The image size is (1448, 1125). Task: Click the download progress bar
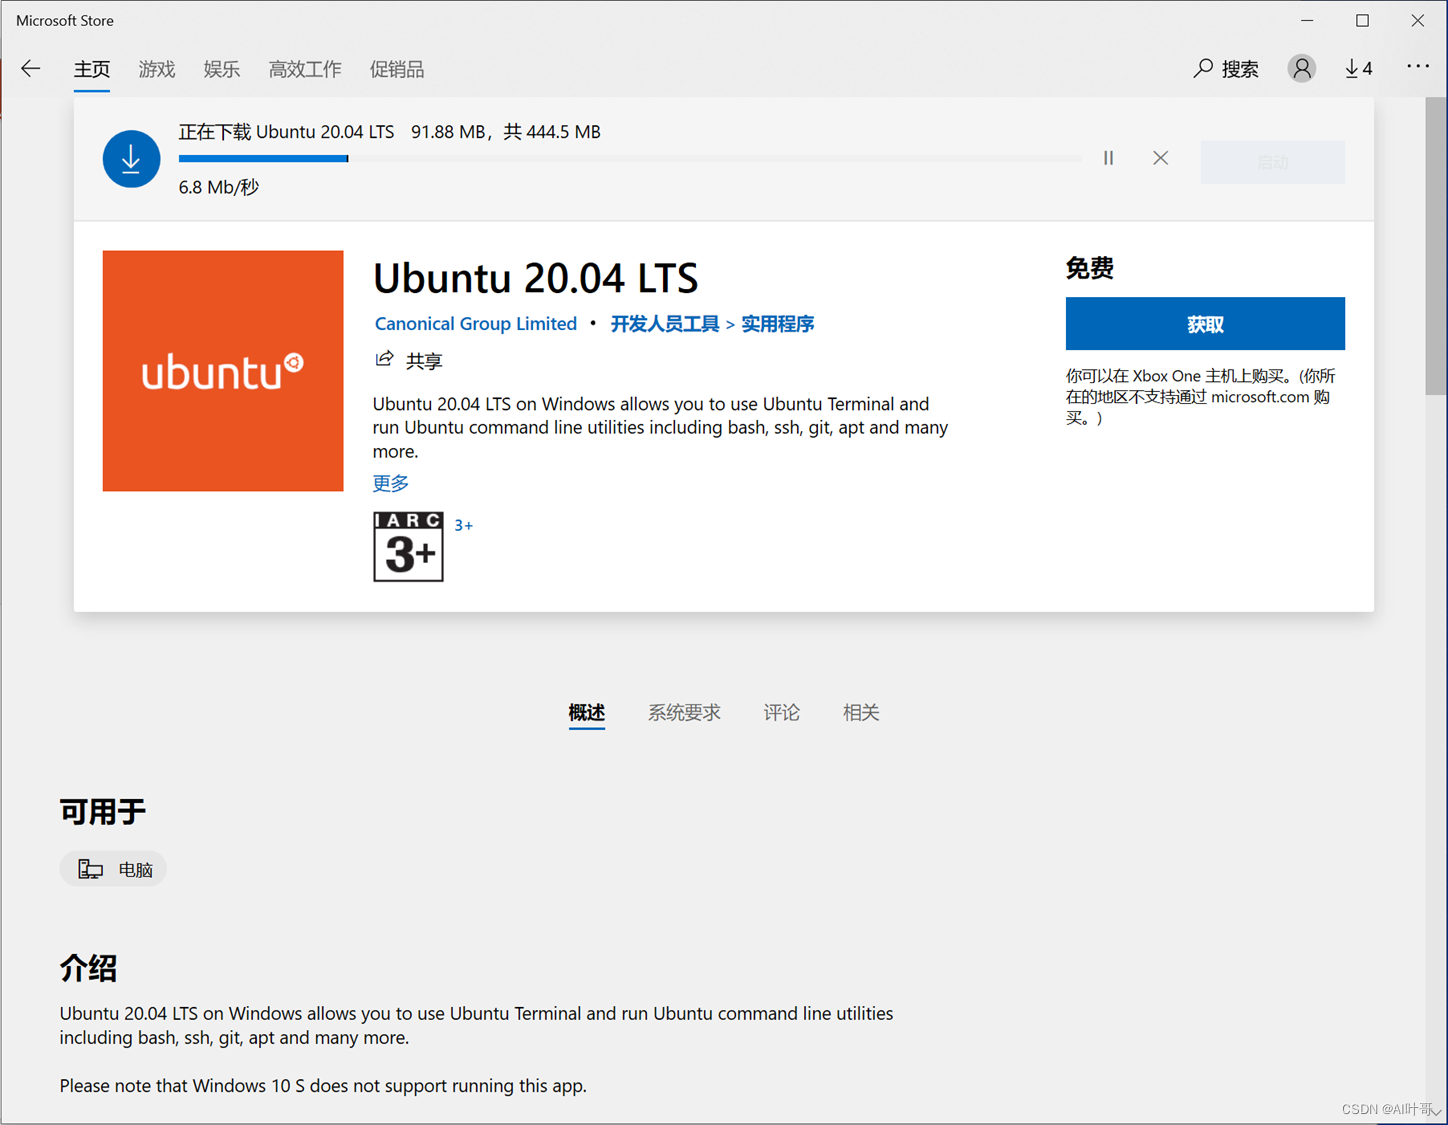pos(630,158)
